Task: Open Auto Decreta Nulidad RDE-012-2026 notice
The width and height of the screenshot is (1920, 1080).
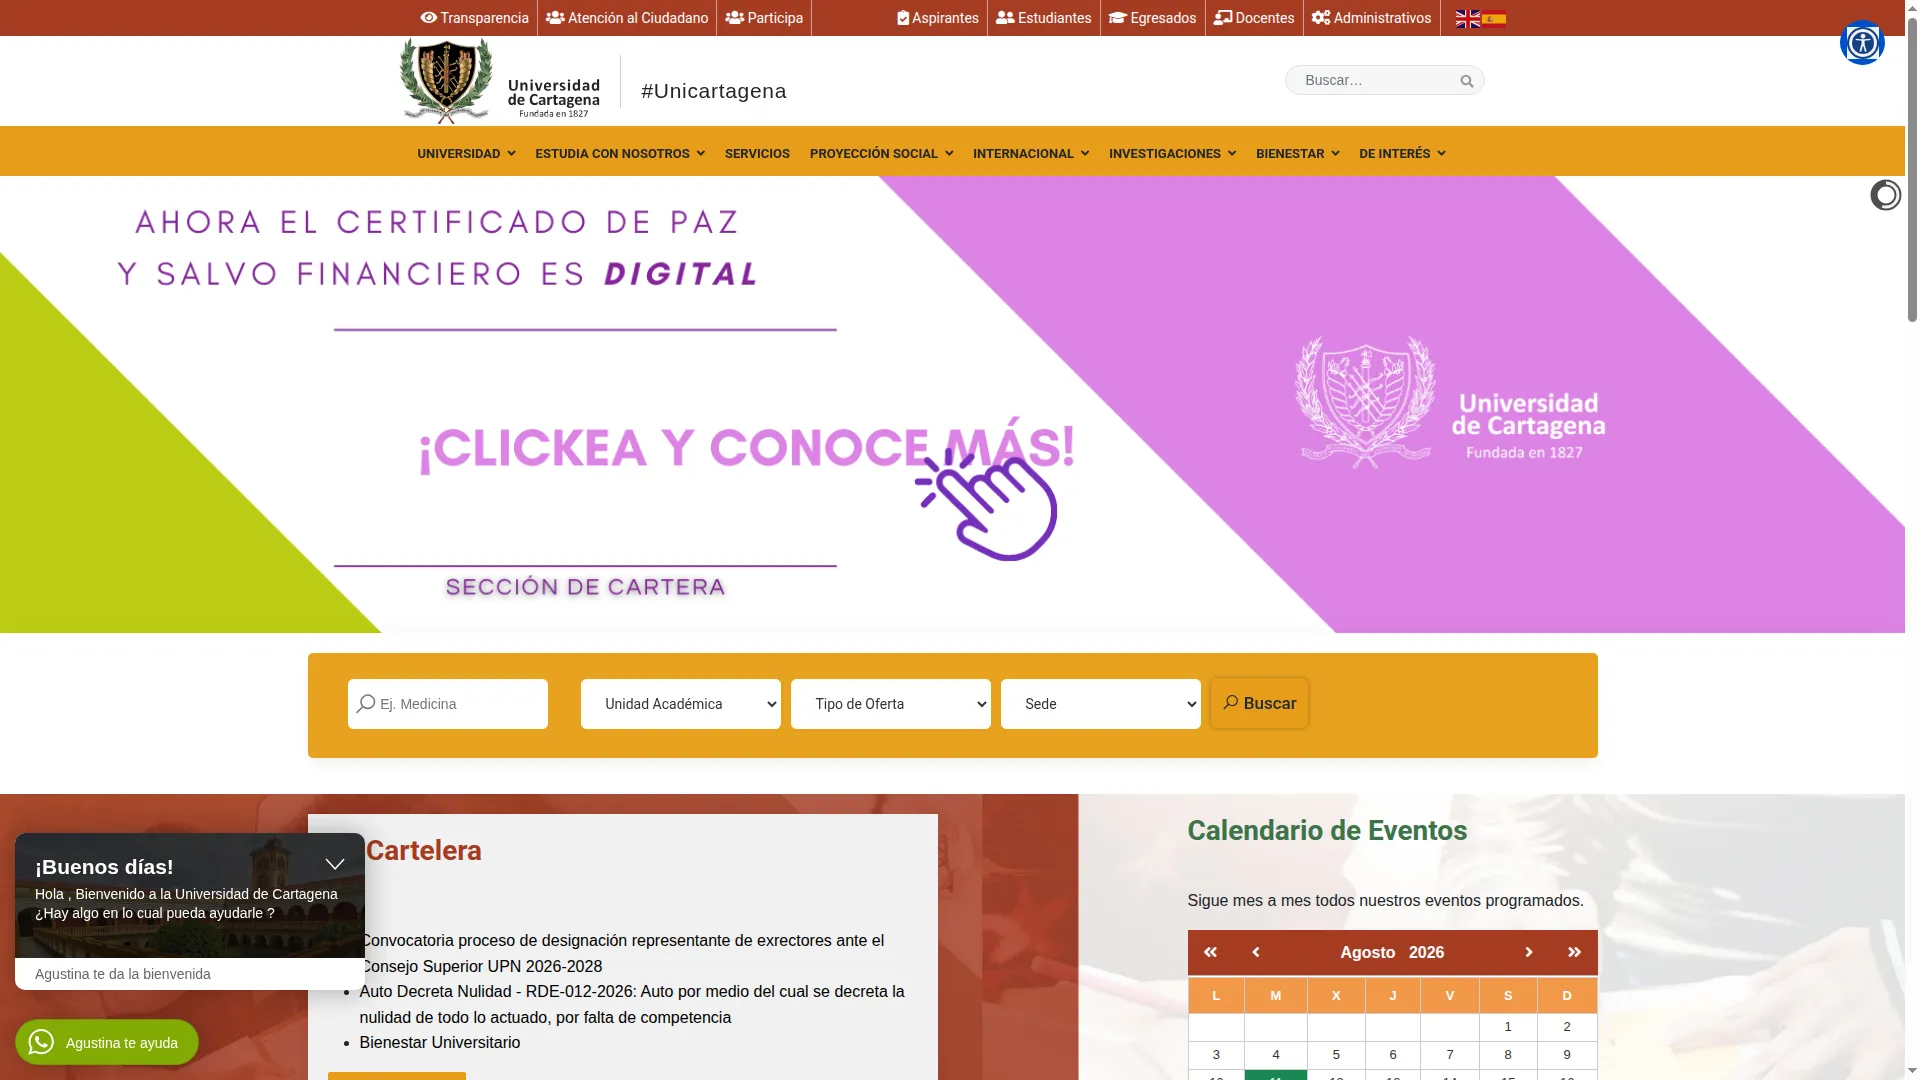Action: point(632,1004)
